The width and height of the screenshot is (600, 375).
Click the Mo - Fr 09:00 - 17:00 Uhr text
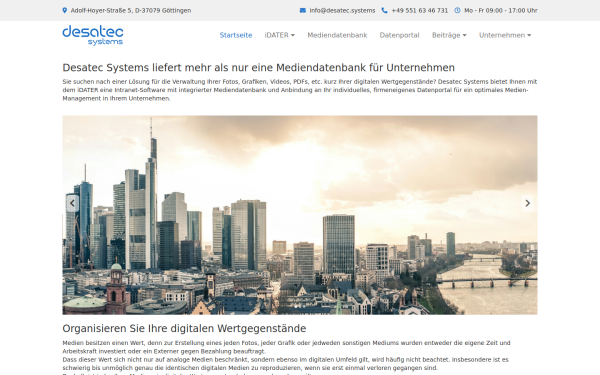(x=501, y=10)
